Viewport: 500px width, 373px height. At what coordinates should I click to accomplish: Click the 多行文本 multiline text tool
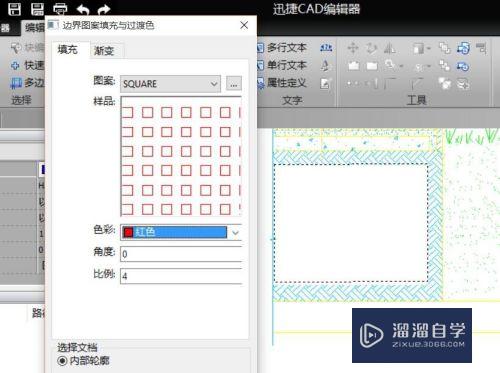282,48
